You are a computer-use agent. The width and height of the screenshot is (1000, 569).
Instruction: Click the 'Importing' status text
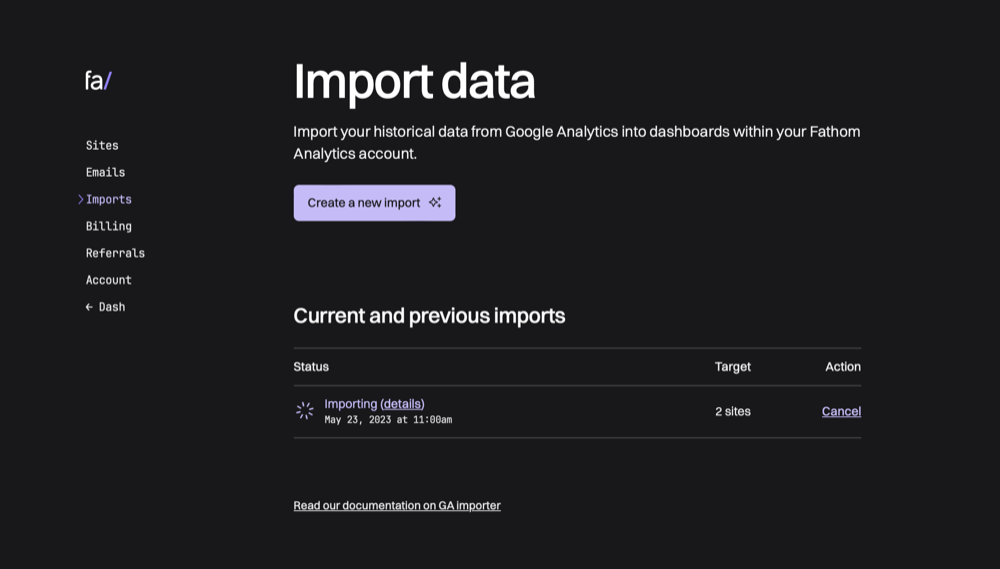point(351,404)
